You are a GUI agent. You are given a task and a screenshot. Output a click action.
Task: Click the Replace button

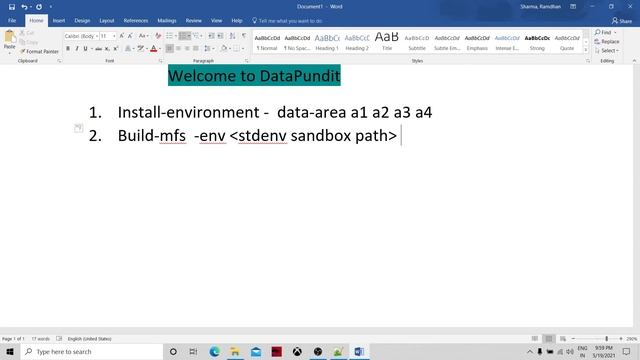[x=607, y=42]
